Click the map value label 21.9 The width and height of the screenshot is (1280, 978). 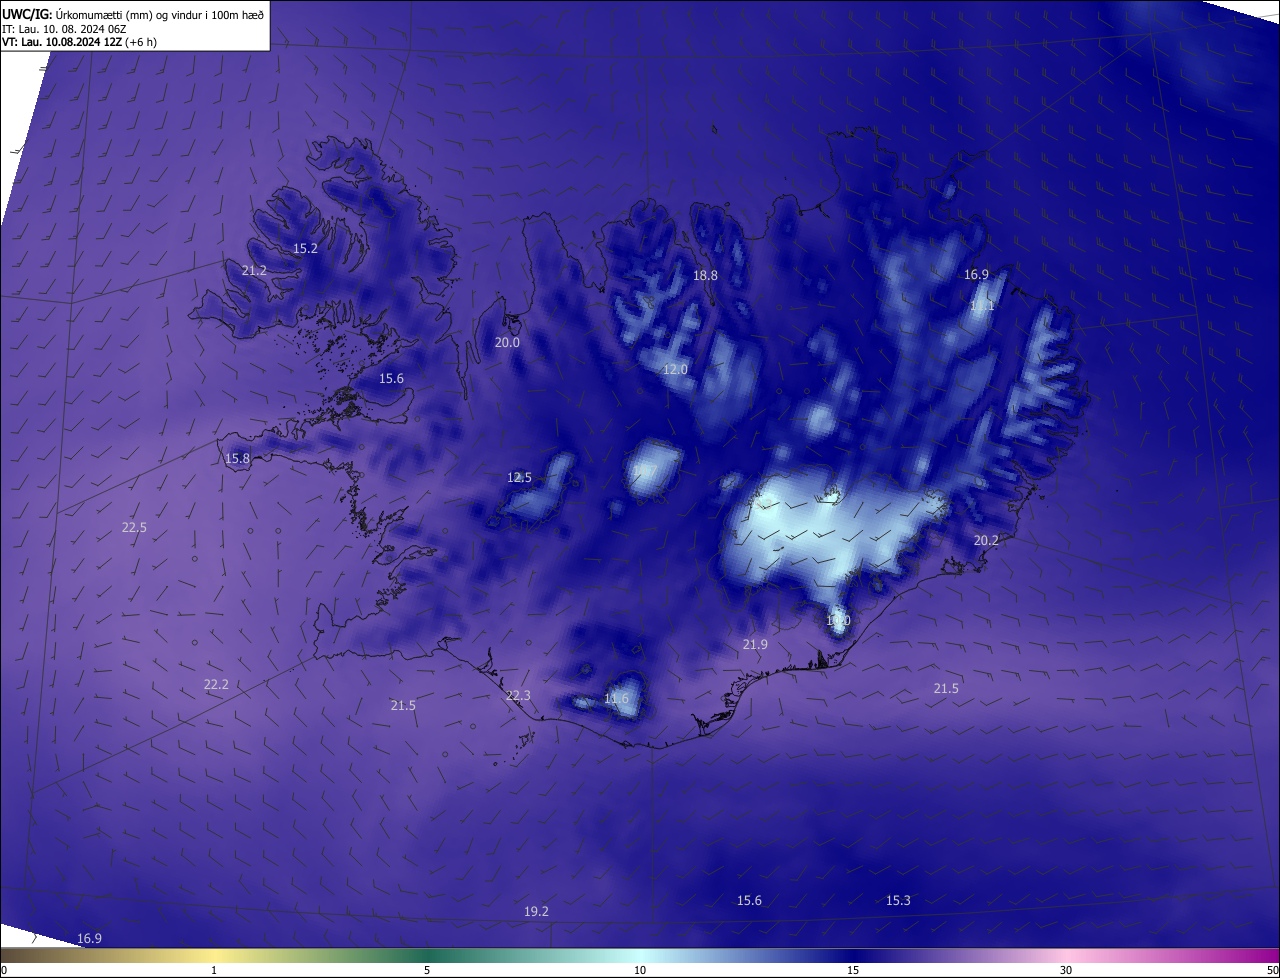[x=755, y=644]
